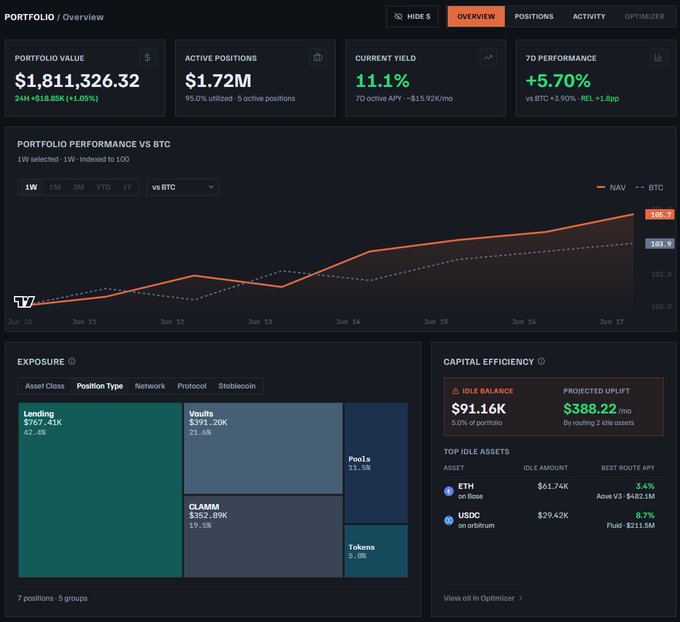Open the OVERVIEW tab
The image size is (680, 622).
476,16
